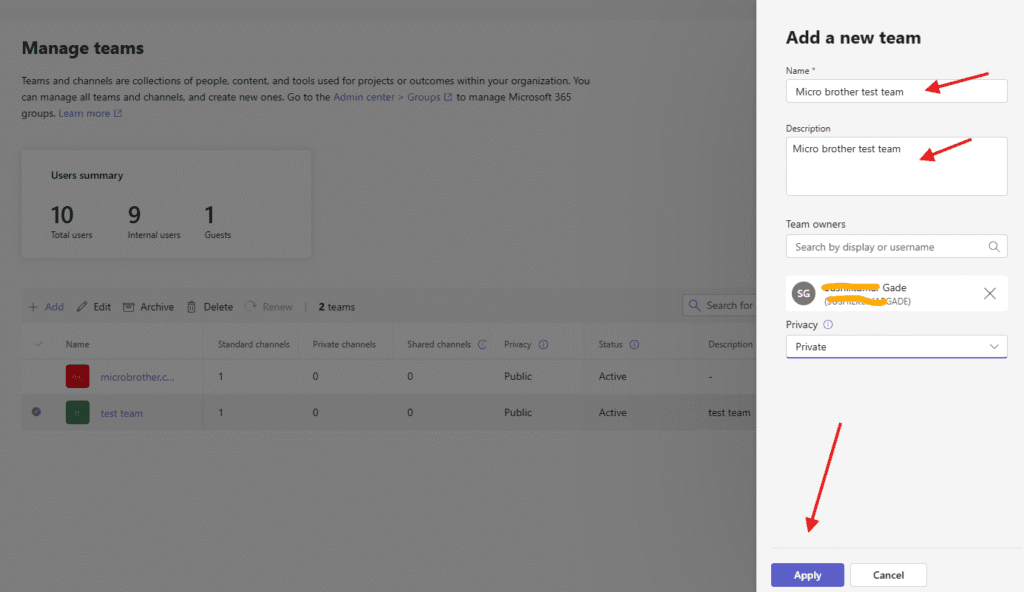Click the team Name input field
Viewport: 1024px width, 592px height.
coord(896,91)
